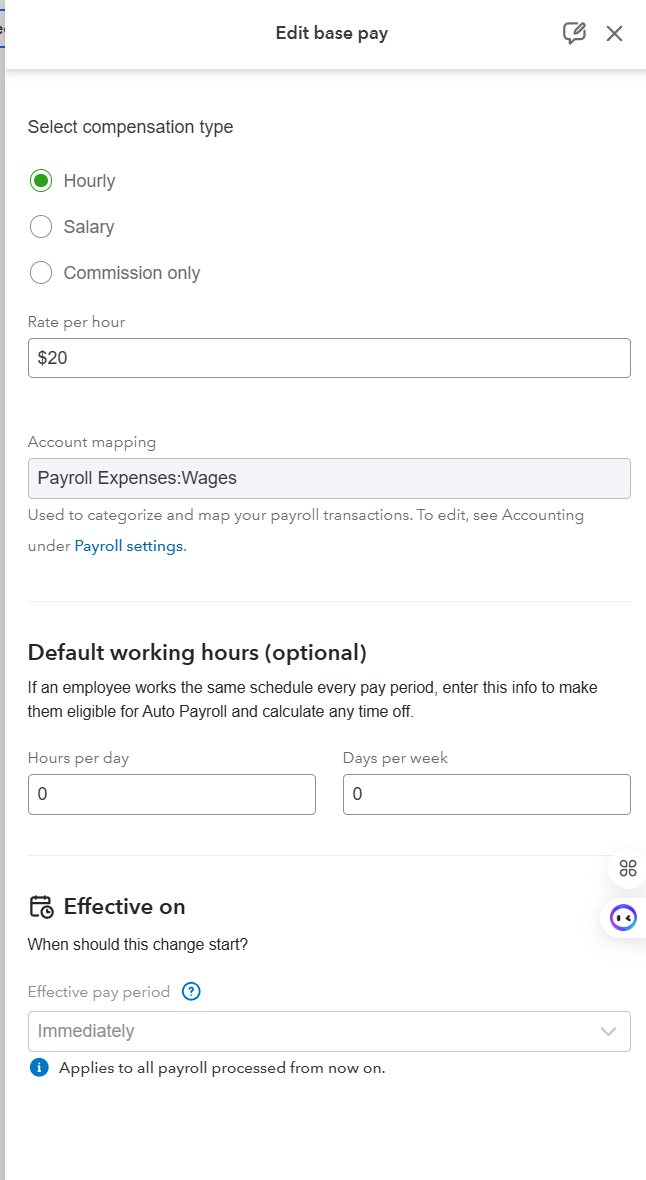
Task: Click the Edit base pay title
Action: (332, 33)
